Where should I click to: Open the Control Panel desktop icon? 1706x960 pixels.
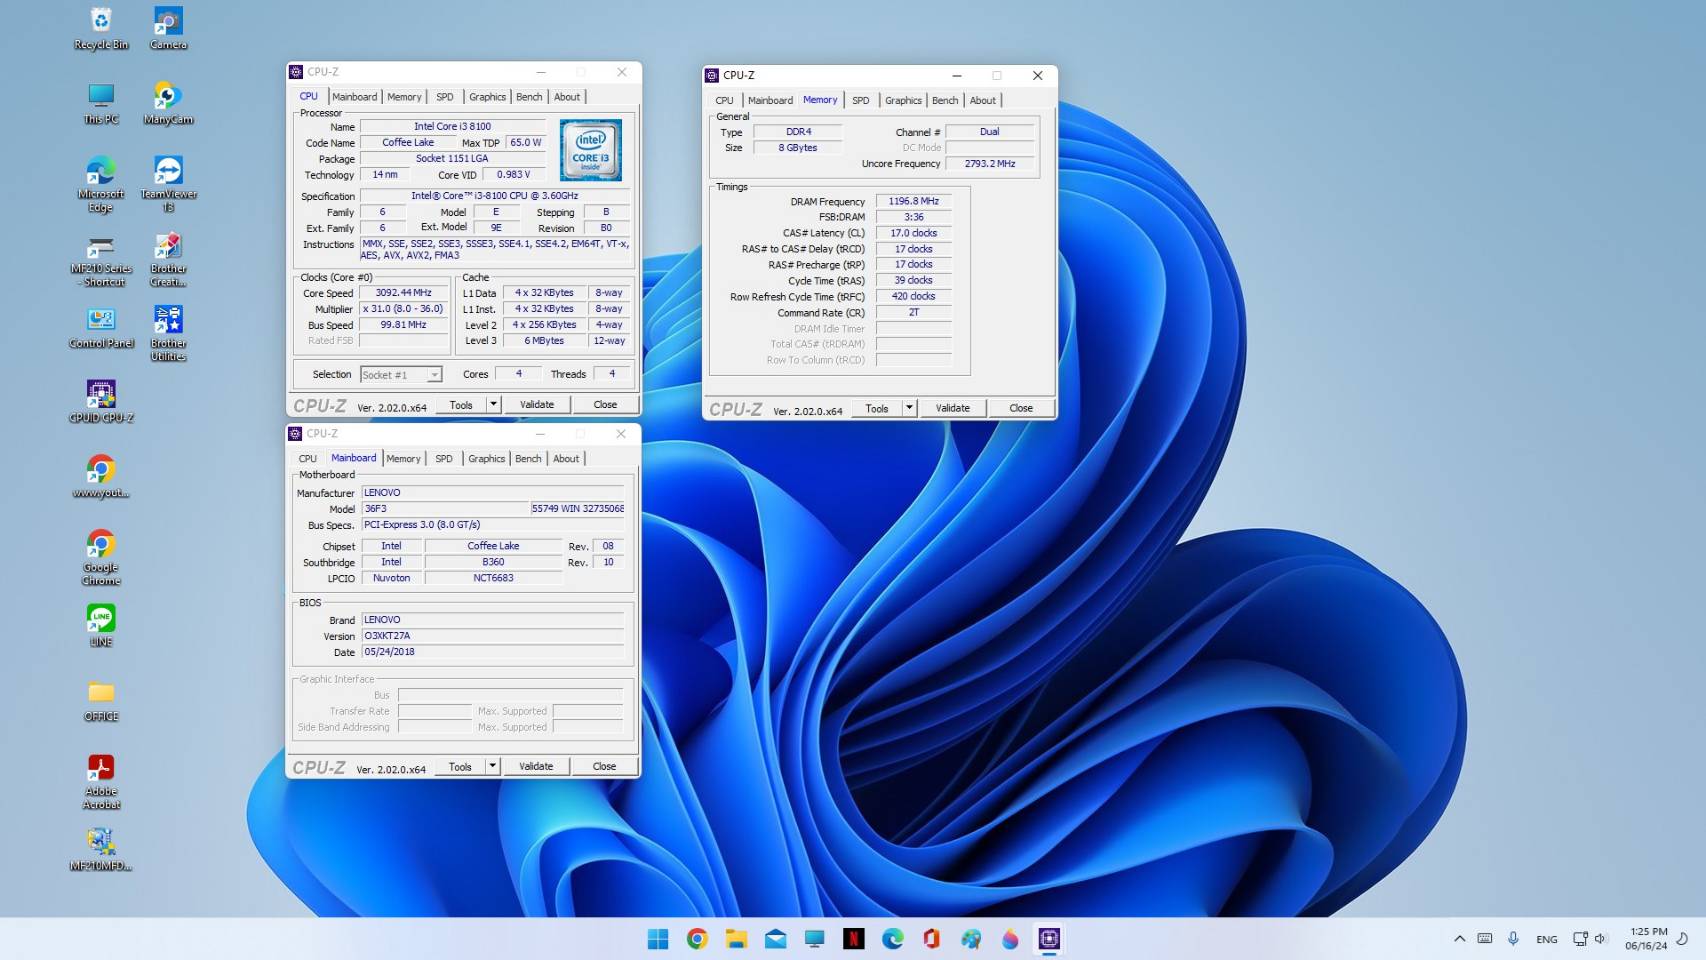[101, 327]
